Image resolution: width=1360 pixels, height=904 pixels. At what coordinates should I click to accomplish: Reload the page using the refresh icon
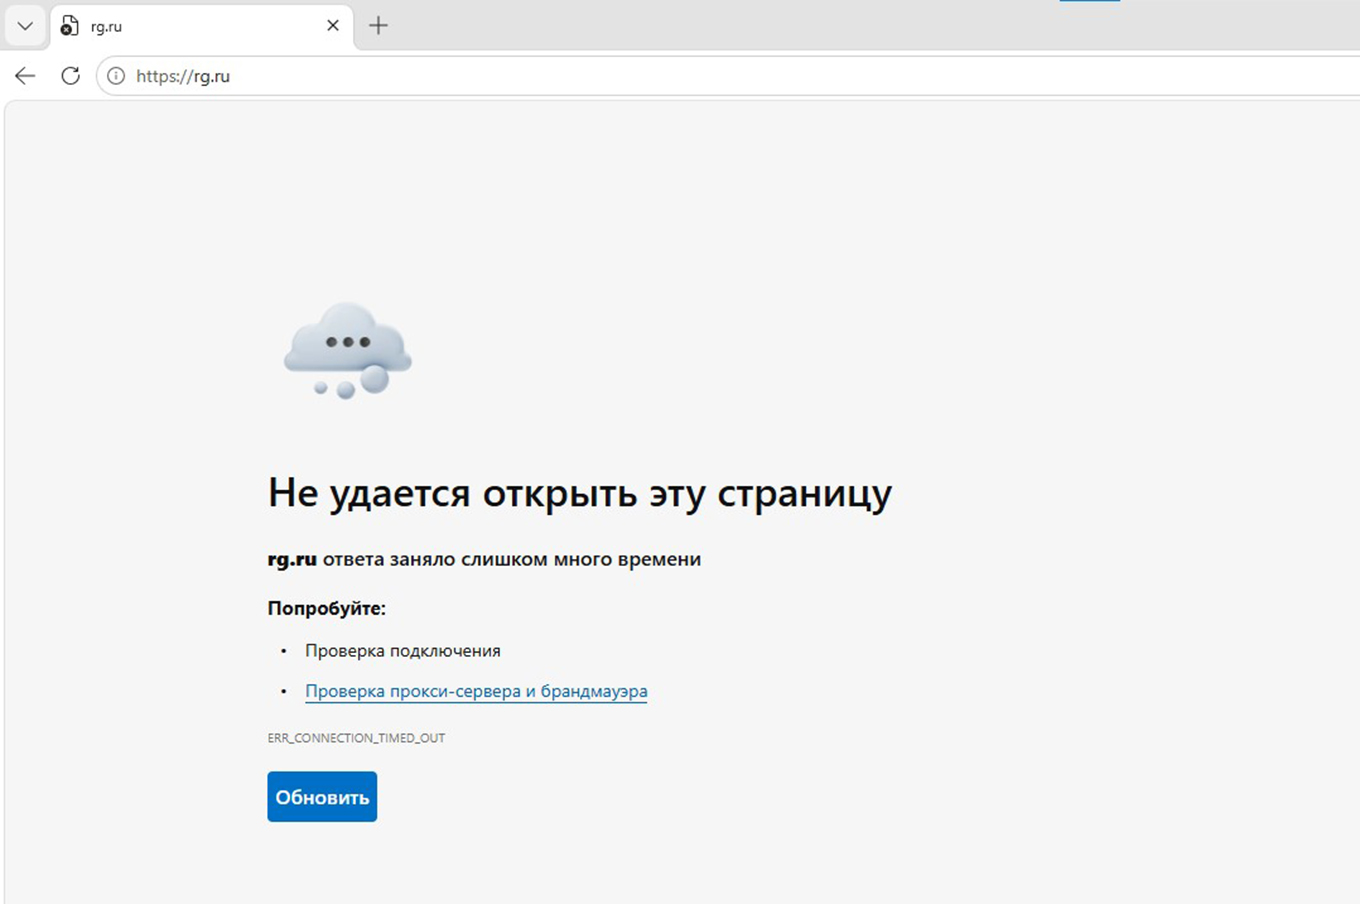click(x=70, y=76)
